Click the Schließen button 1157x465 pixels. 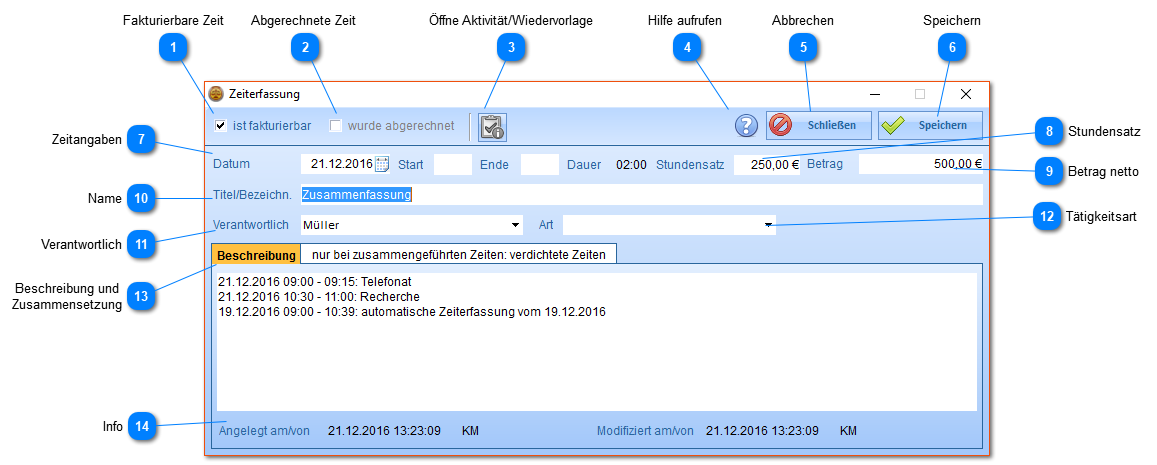[x=819, y=125]
